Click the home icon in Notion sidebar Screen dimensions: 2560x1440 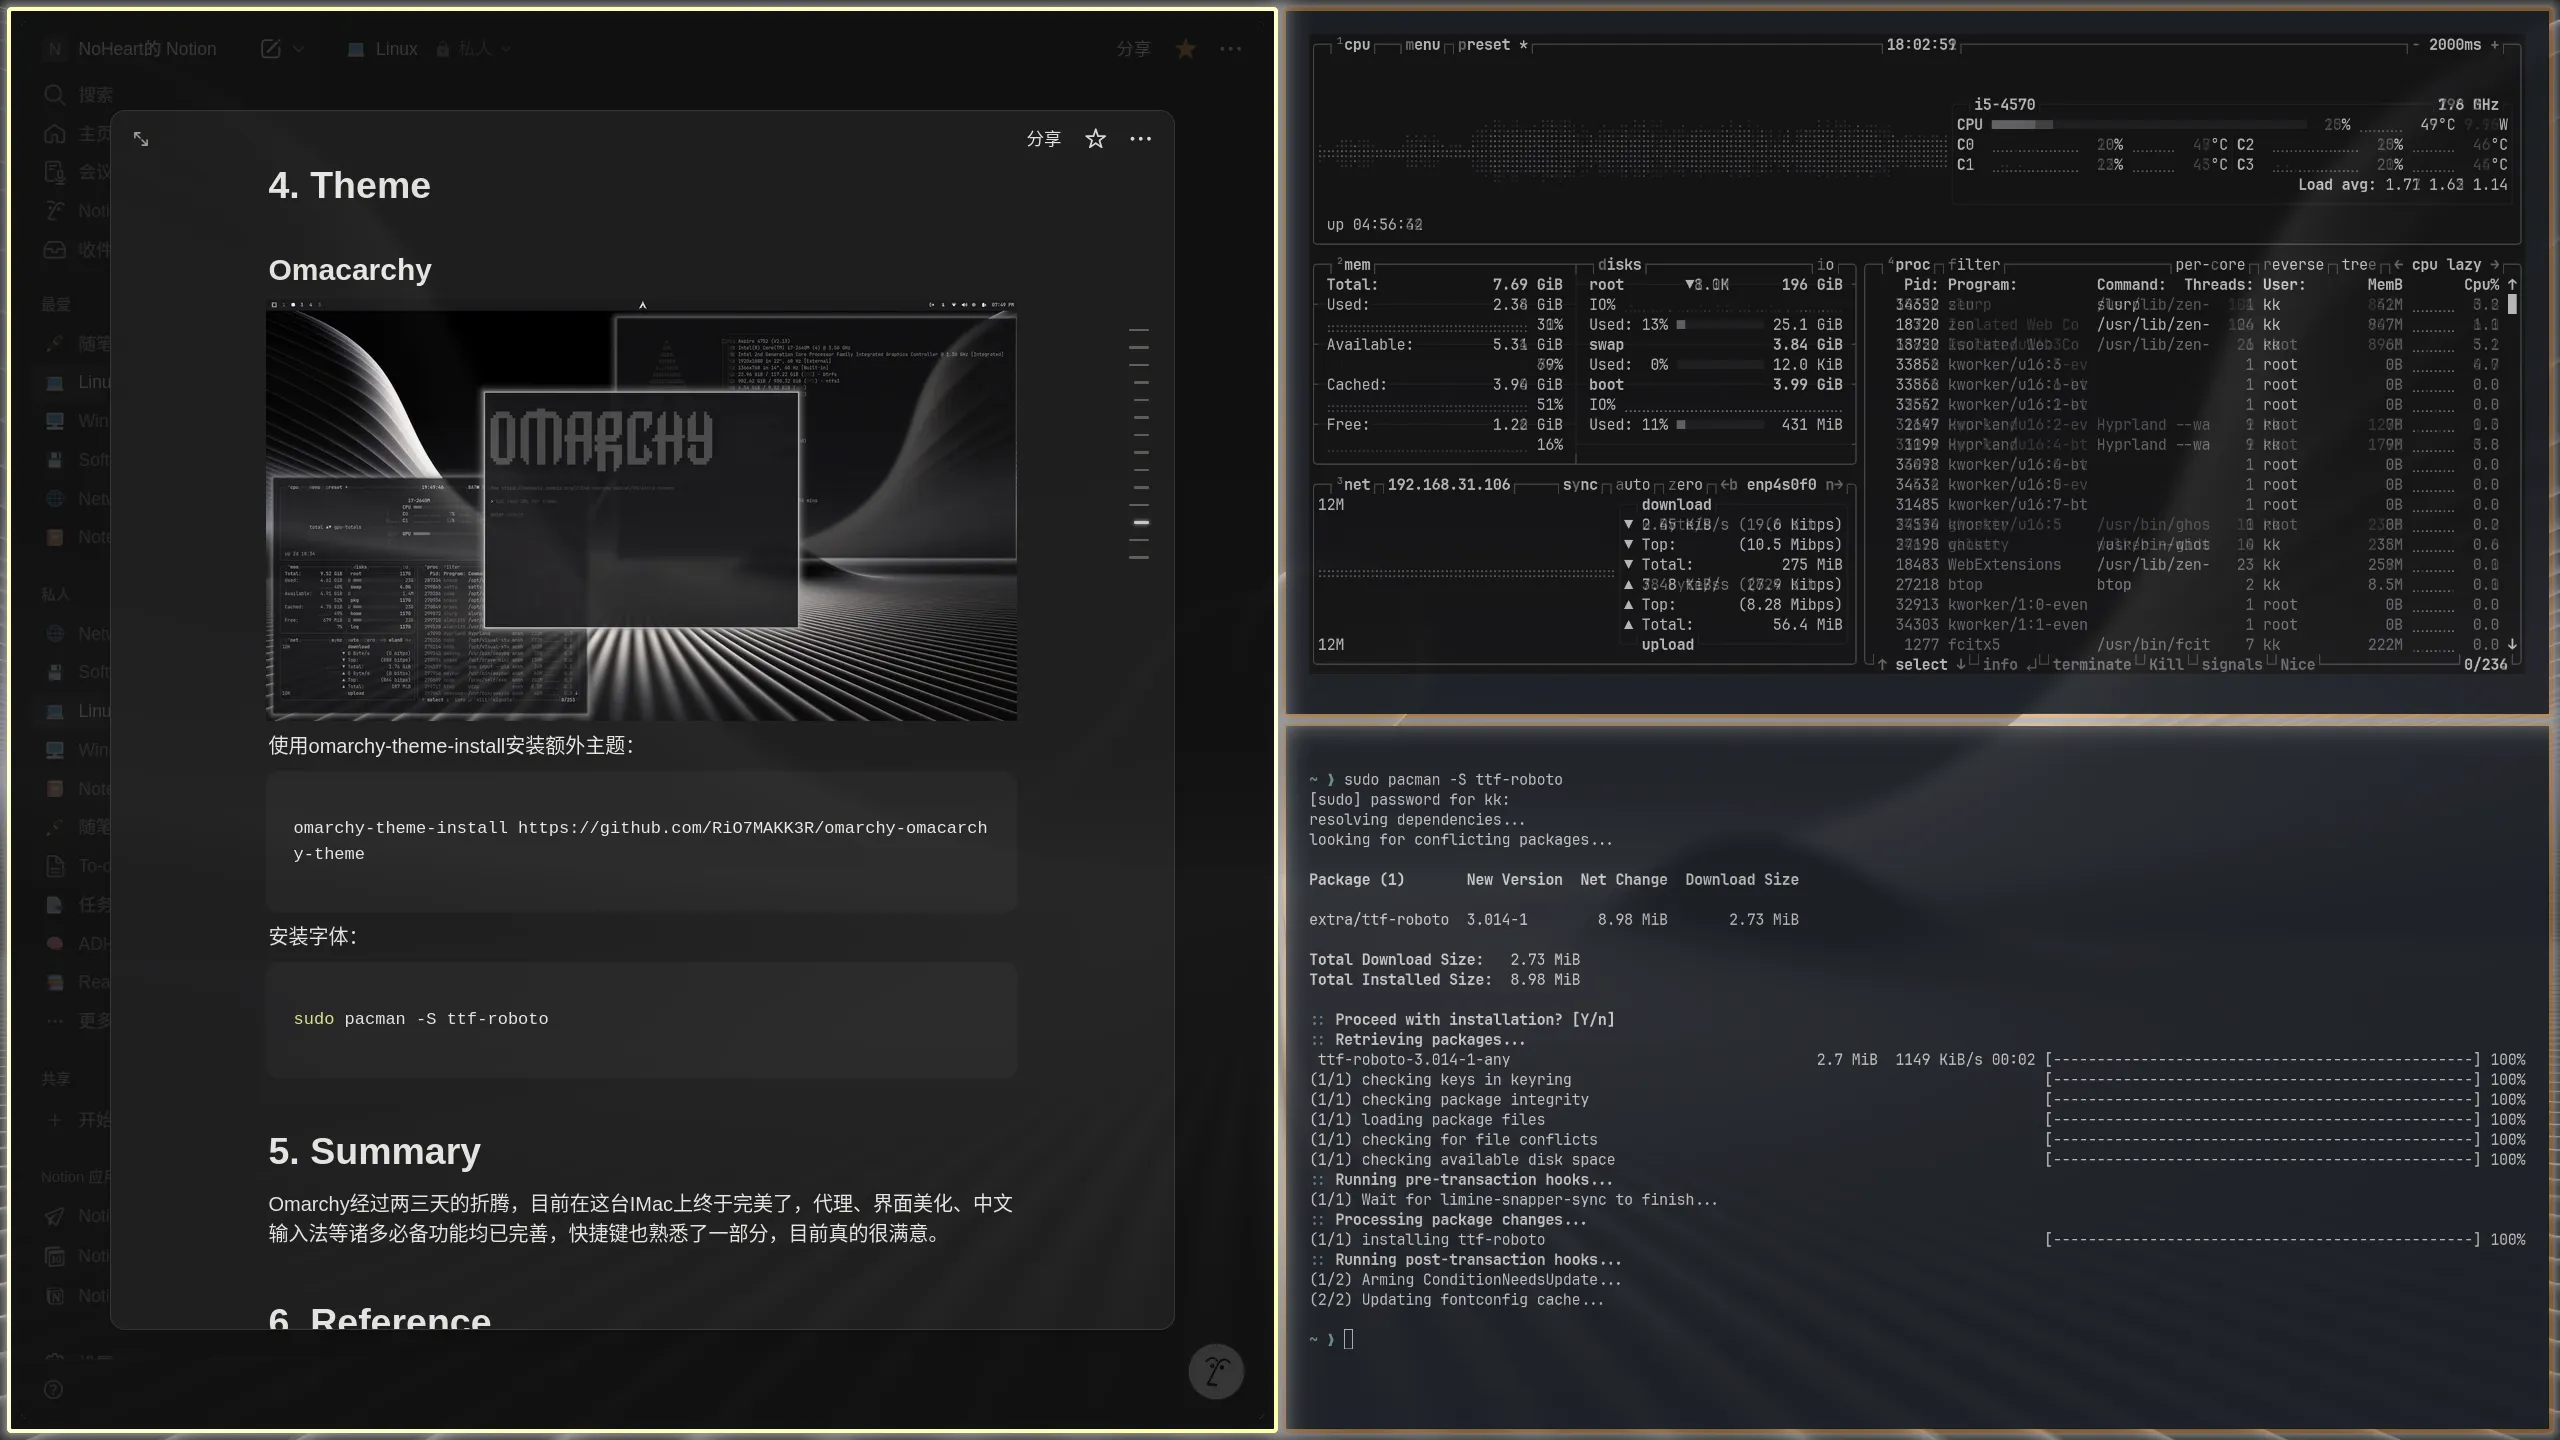pyautogui.click(x=54, y=133)
